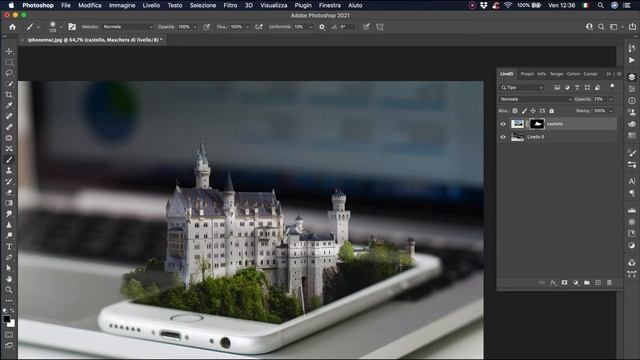The height and width of the screenshot is (360, 640).
Task: Toggle type layers filter
Action: click(x=577, y=87)
